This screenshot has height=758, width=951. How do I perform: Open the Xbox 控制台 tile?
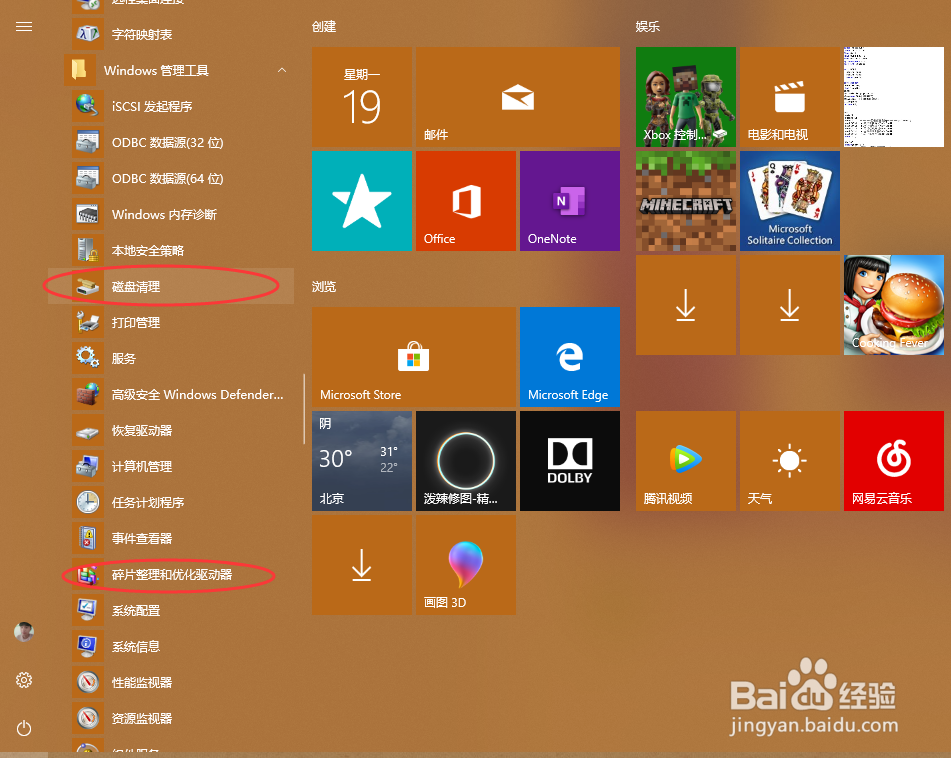(686, 97)
